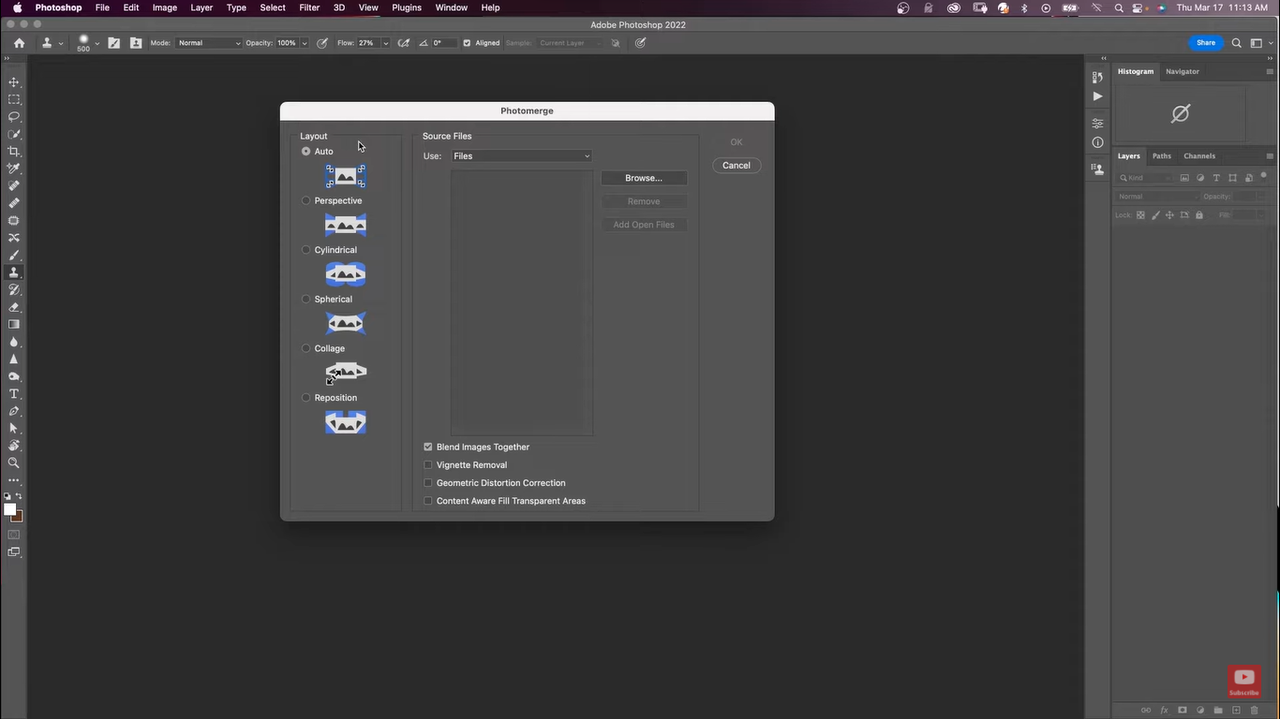
Task: Open the Opacity 100% dropdown arrow
Action: point(304,43)
